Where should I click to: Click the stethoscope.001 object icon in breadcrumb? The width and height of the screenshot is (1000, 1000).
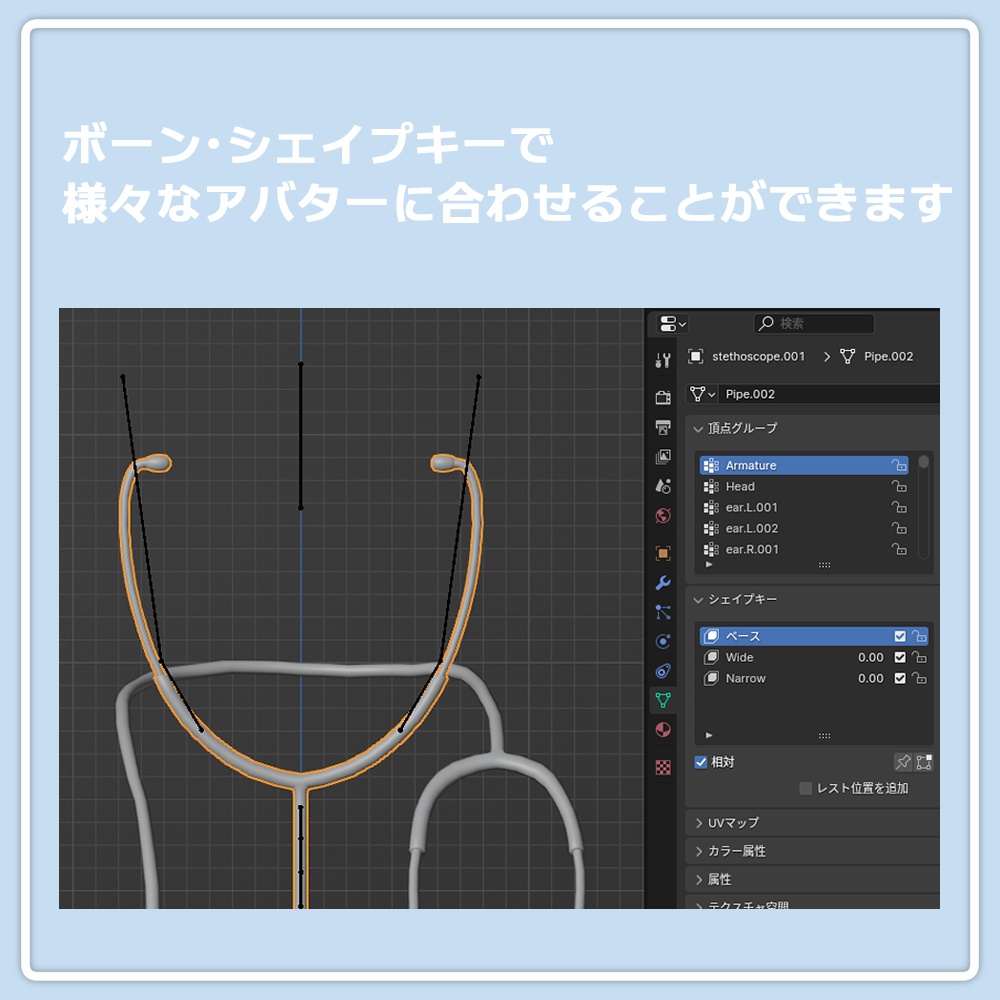pyautogui.click(x=695, y=356)
